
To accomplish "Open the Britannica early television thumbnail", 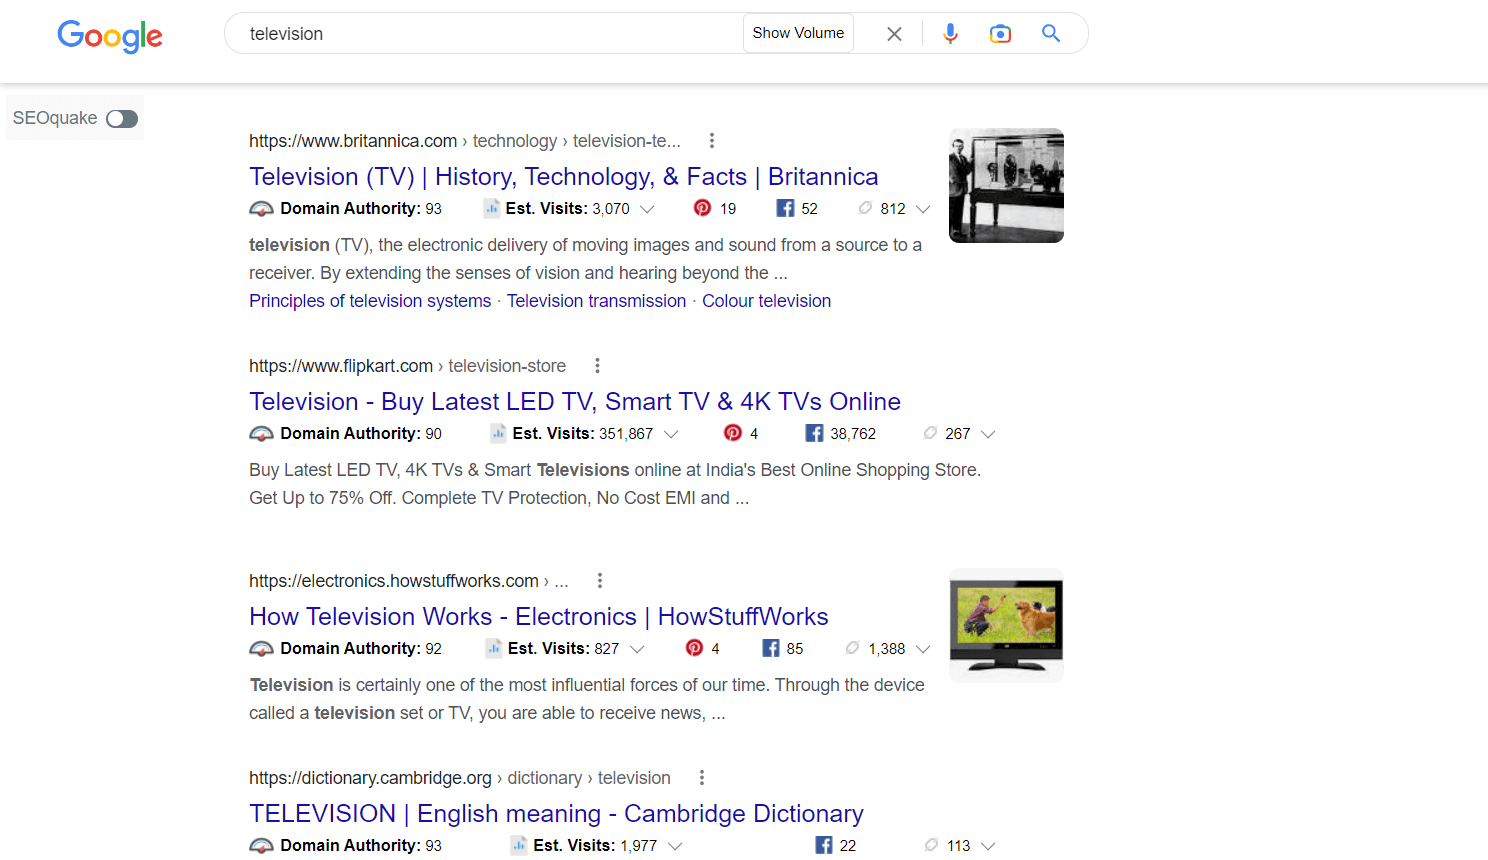I will coord(1006,185).
